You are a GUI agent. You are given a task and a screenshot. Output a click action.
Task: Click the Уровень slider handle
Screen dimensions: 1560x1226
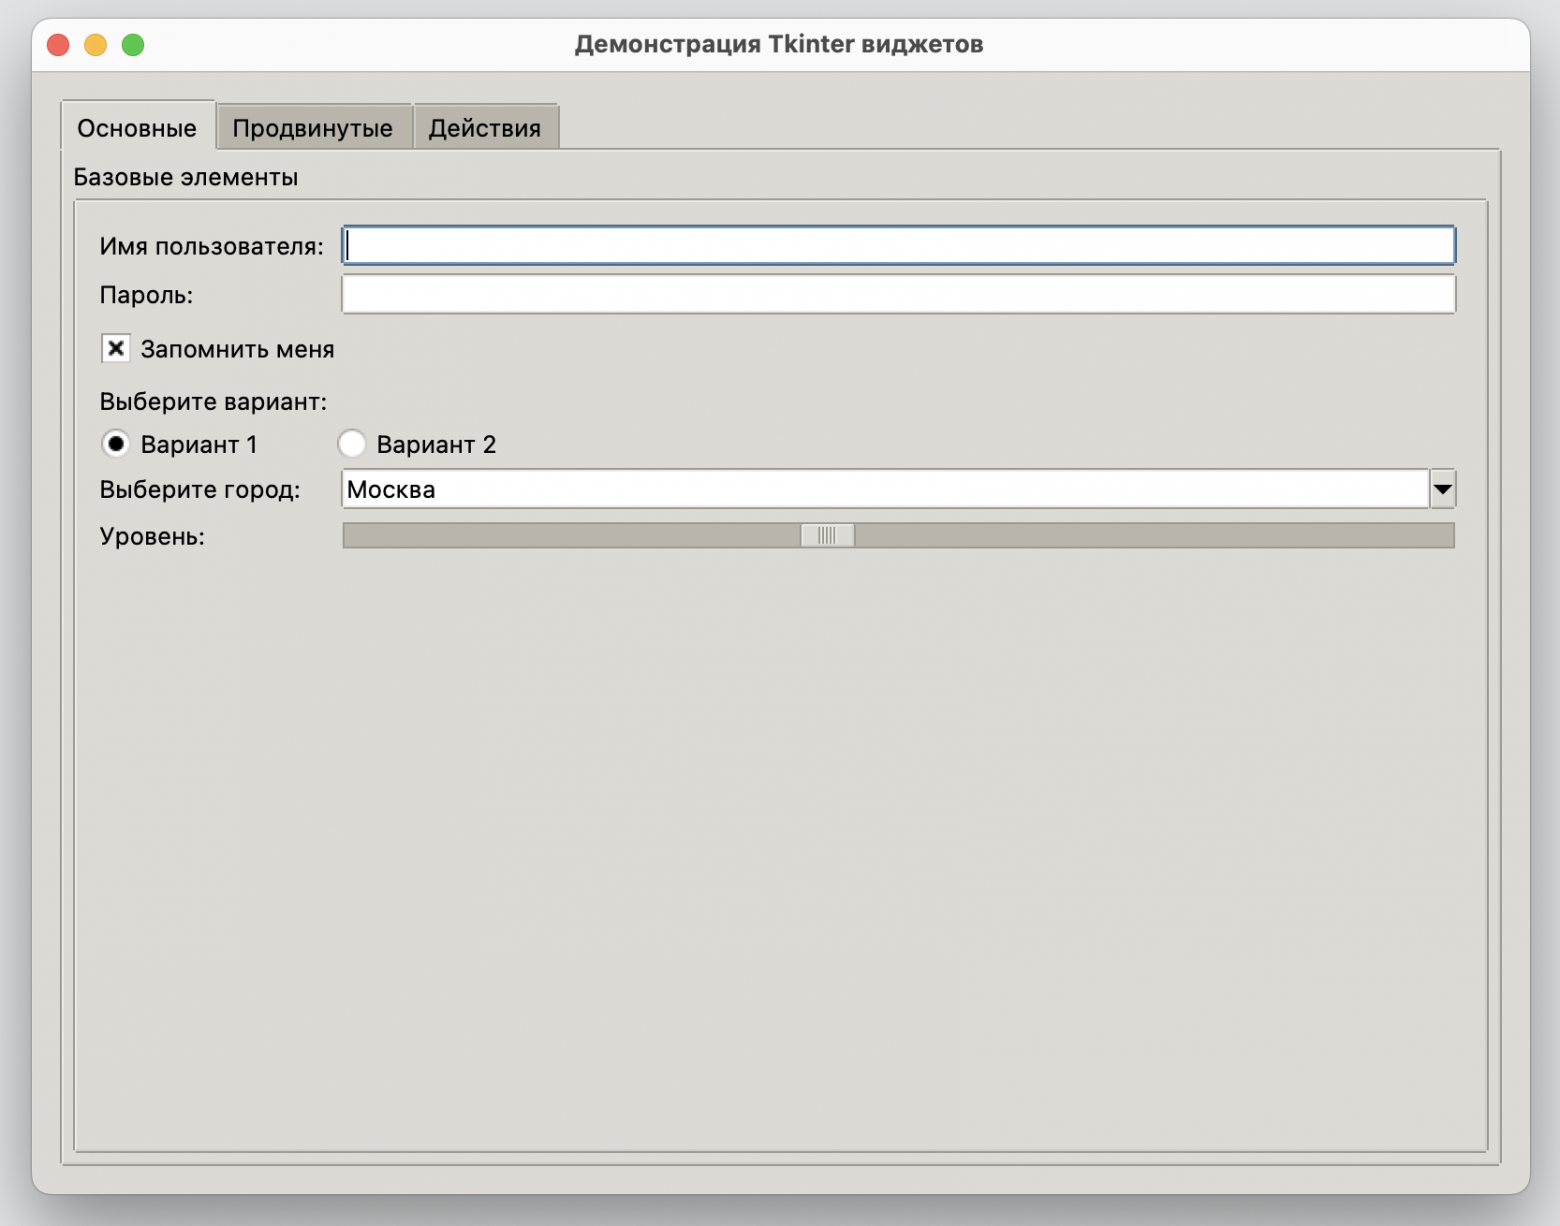[826, 535]
